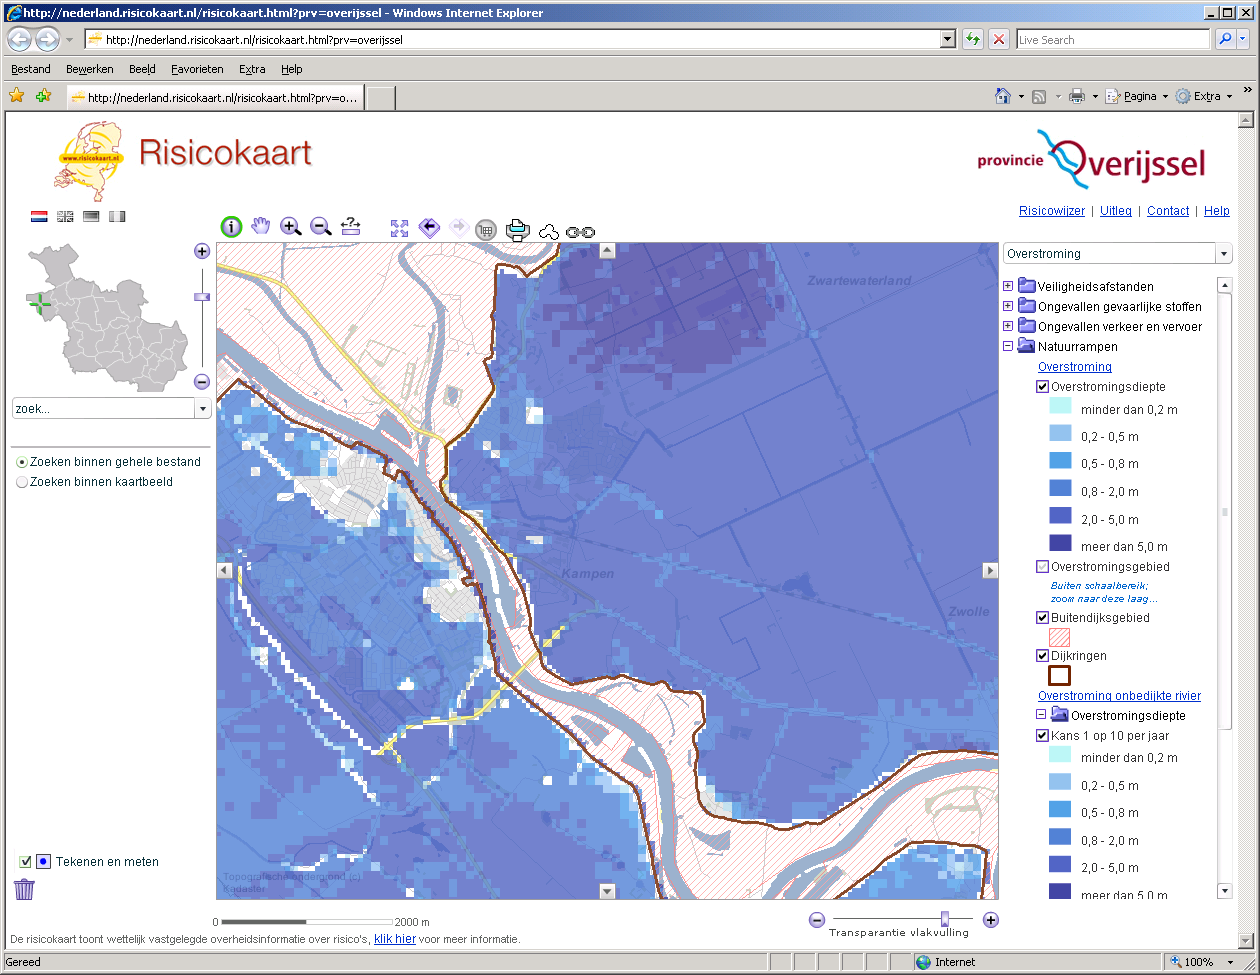Image resolution: width=1260 pixels, height=975 pixels.
Task: Select the zoom out magnifier tool
Action: (x=320, y=226)
